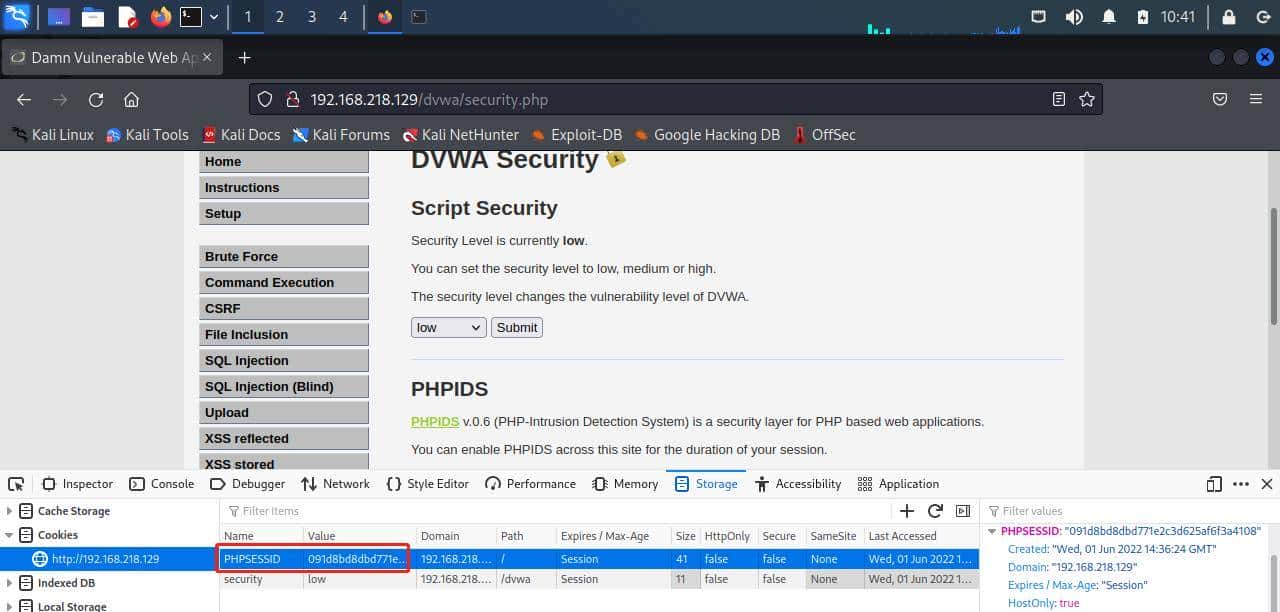The width and height of the screenshot is (1280, 612).
Task: Open the text editor launcher in panel
Action: click(127, 17)
